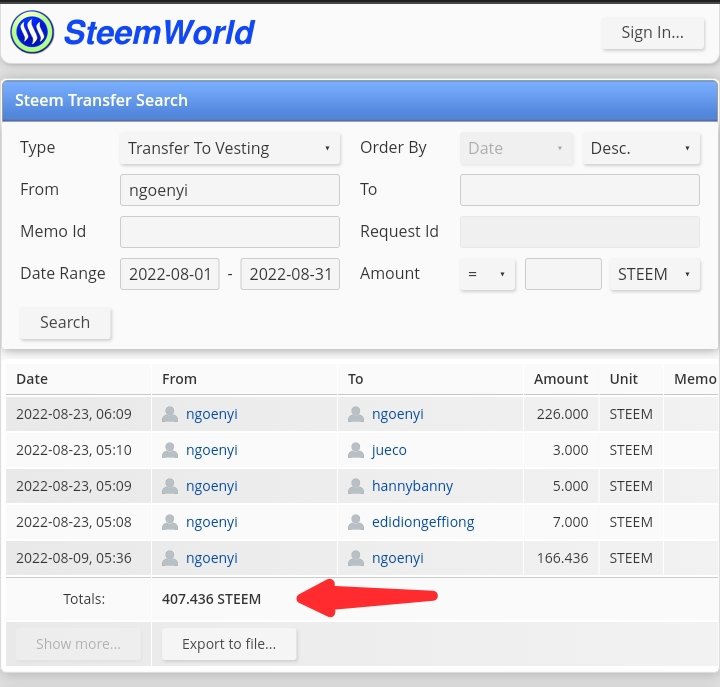This screenshot has height=687, width=720.
Task: Open the Order By Date dropdown
Action: [x=517, y=148]
